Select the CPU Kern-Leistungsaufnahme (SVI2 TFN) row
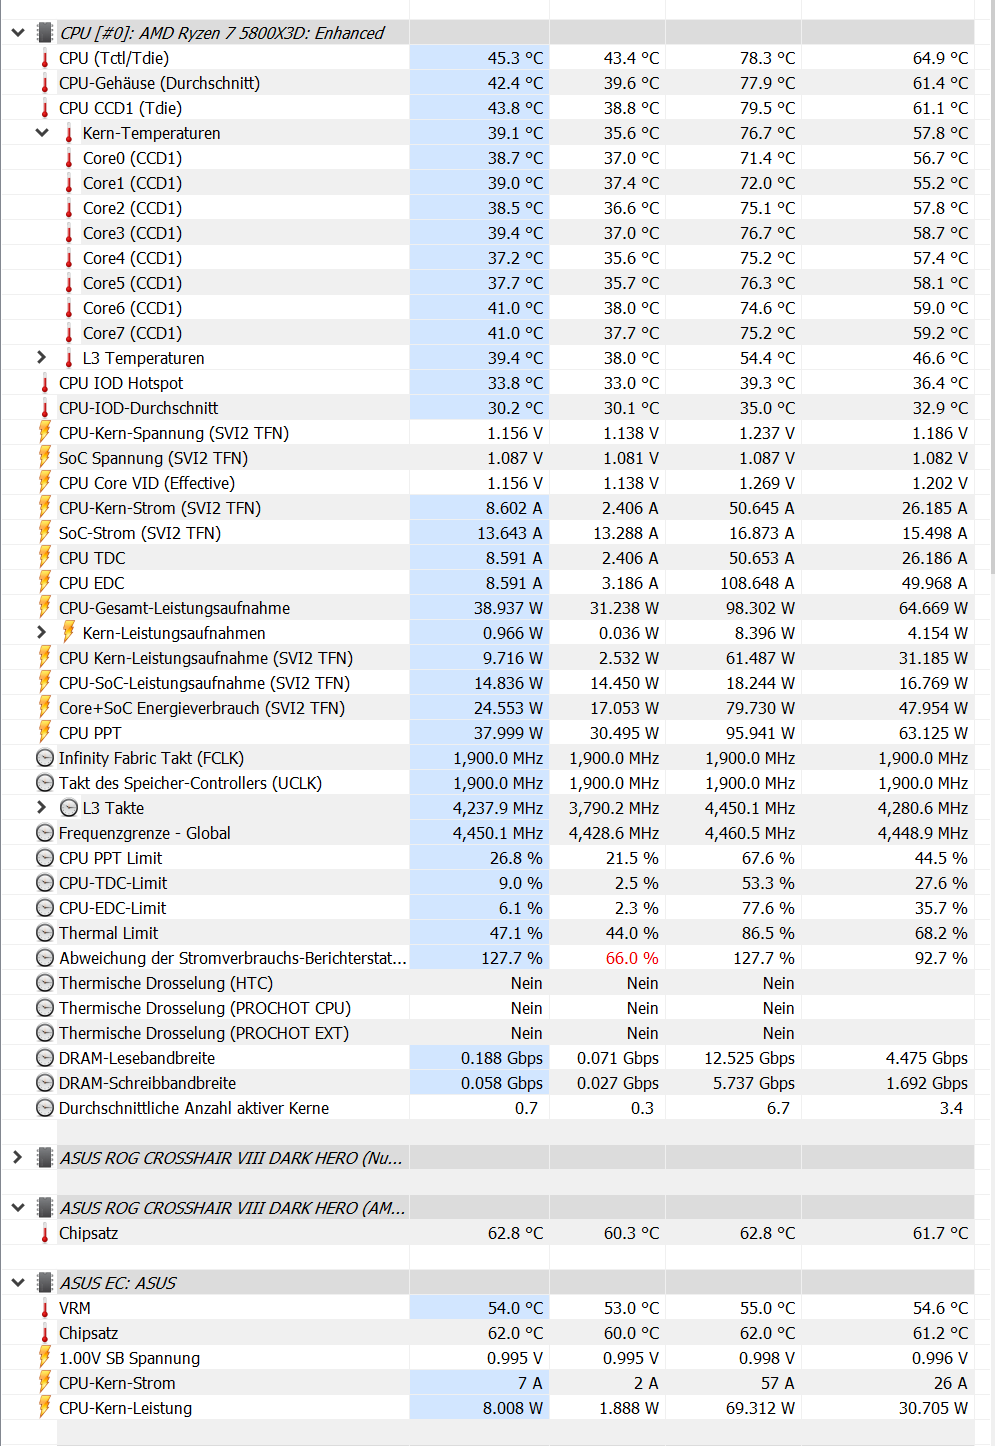Viewport: 995px width, 1446px height. [x=487, y=658]
